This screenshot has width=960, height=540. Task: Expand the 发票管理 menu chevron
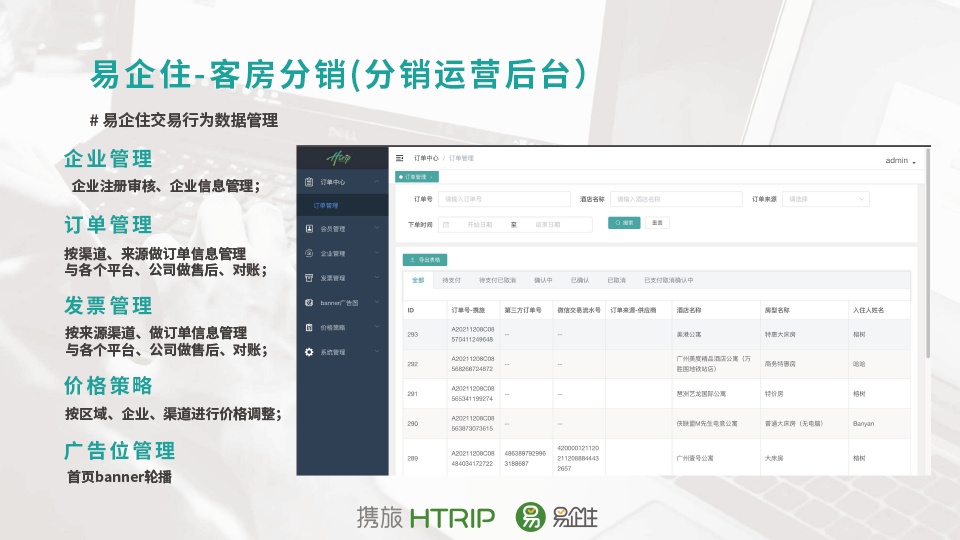[x=377, y=278]
